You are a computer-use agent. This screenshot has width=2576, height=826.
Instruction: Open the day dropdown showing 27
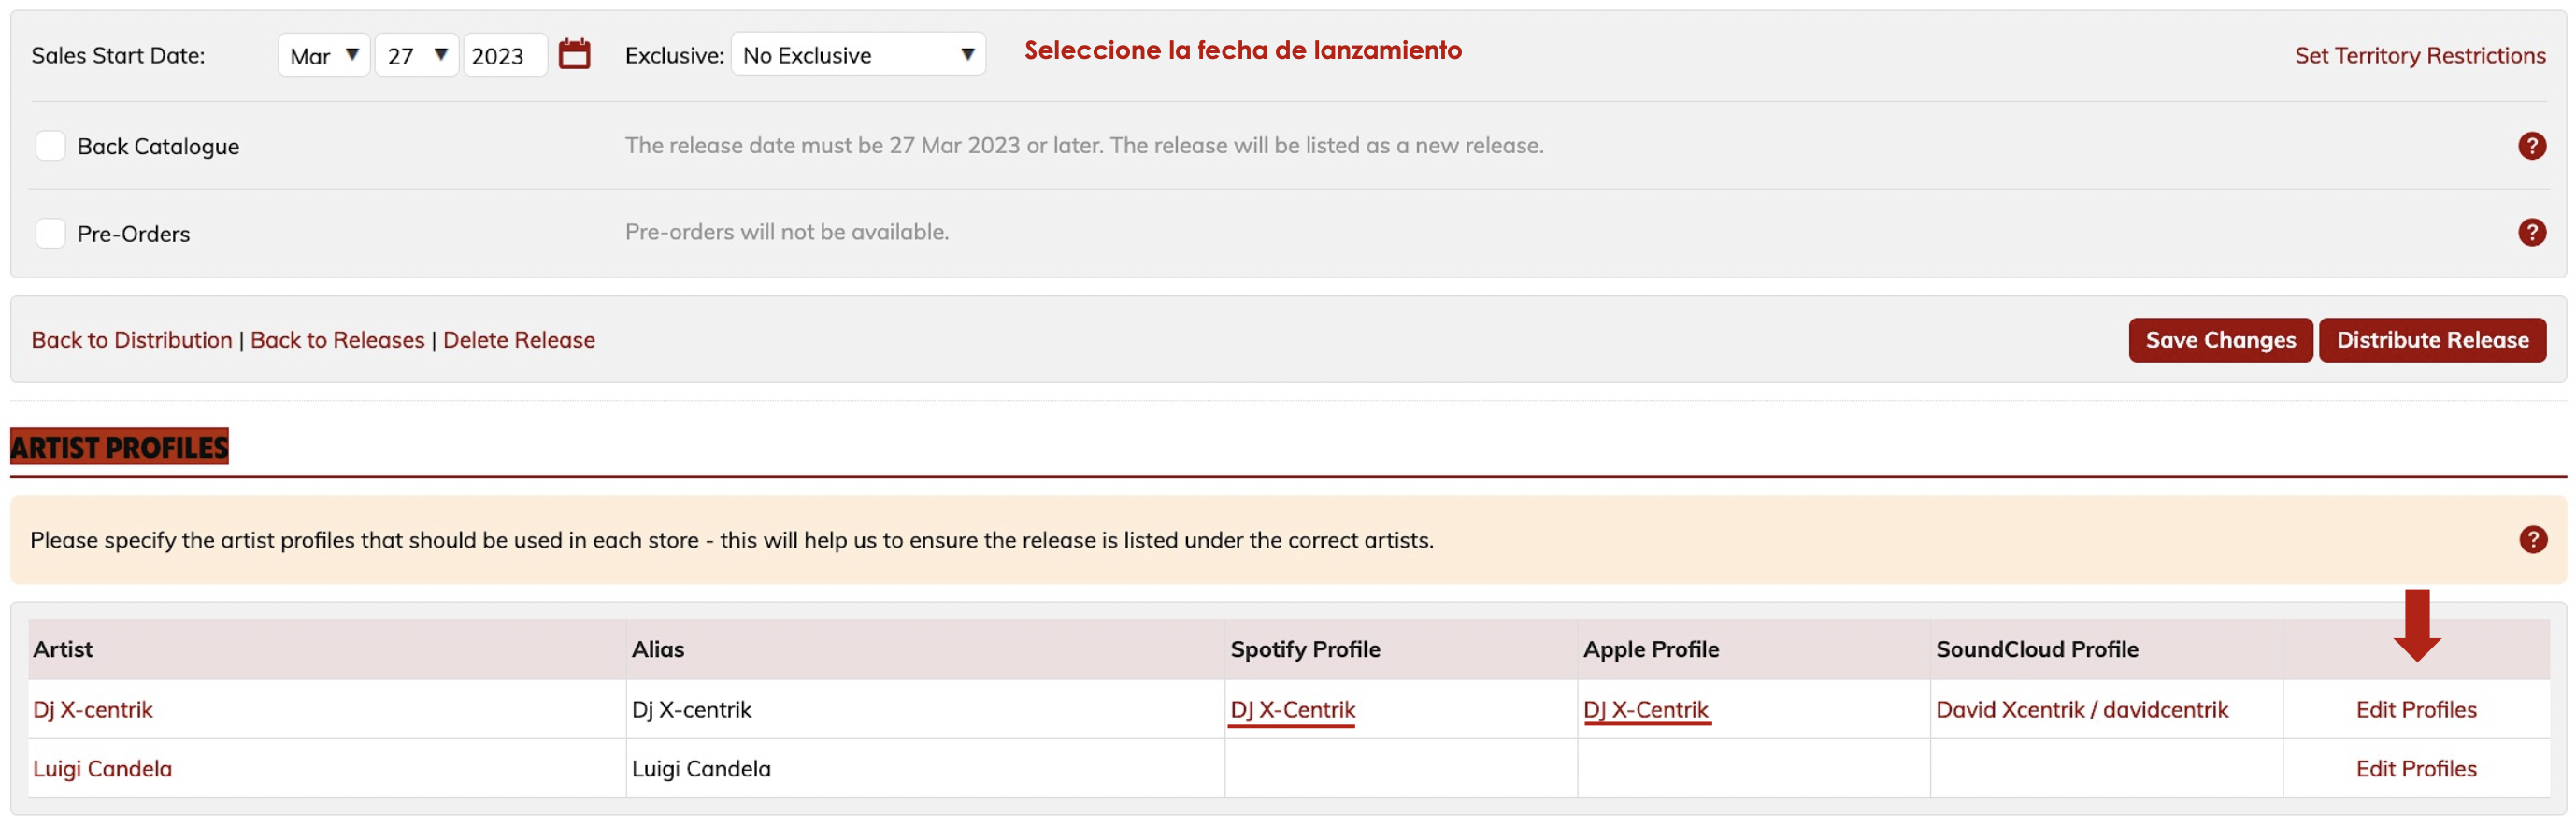point(416,55)
